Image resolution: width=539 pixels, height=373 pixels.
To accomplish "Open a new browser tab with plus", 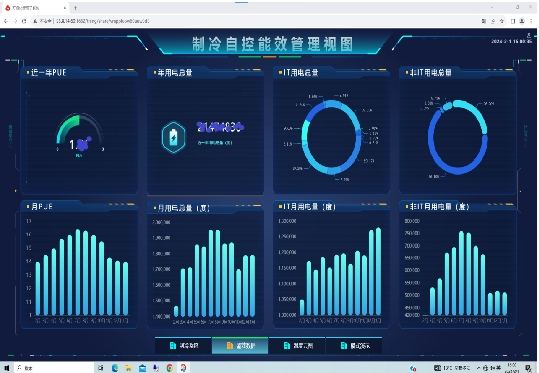I will [x=75, y=8].
